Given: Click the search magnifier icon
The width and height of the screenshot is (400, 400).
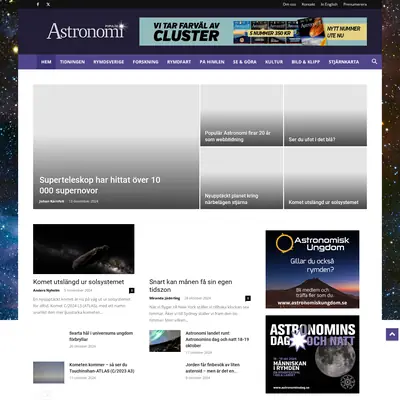Looking at the screenshot, I should click(374, 61).
